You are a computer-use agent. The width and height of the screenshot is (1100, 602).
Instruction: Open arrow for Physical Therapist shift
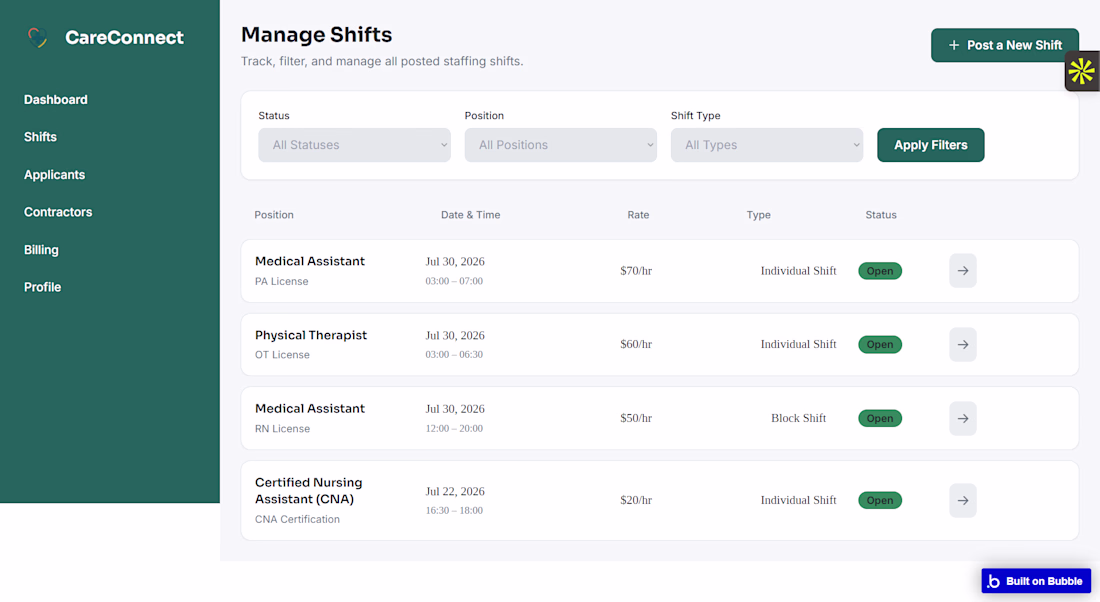[962, 345]
